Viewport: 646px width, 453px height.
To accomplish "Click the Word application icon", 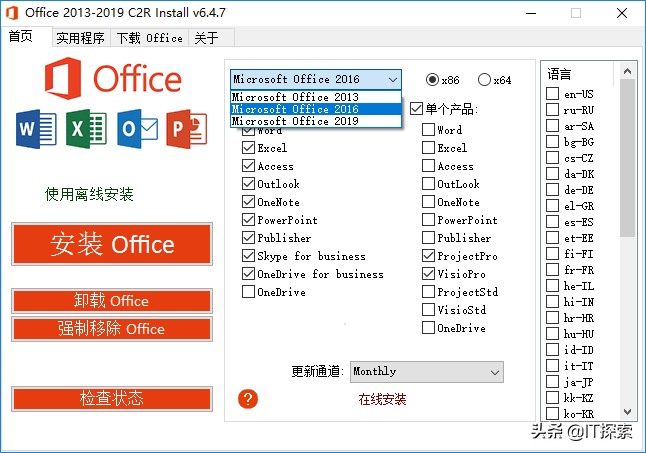I will (36, 129).
